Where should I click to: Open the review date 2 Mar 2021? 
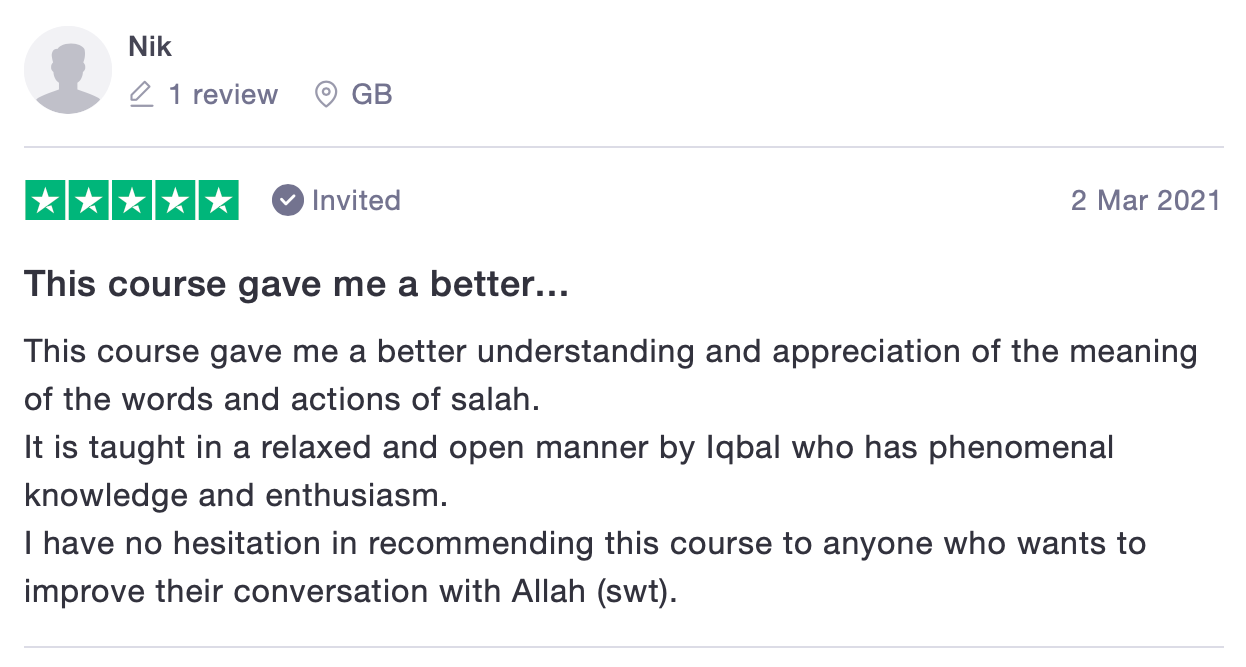[1145, 201]
